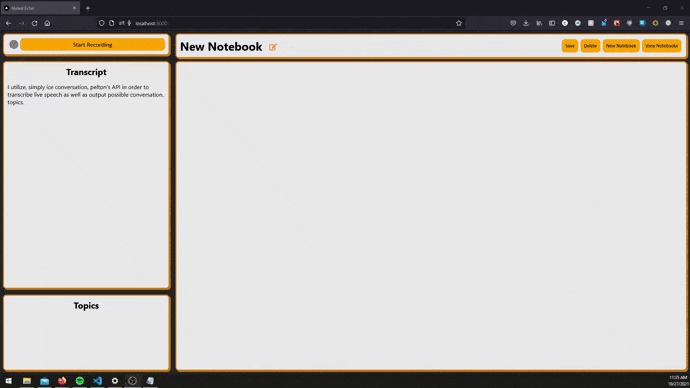Open the browser hamburger menu

(x=681, y=23)
